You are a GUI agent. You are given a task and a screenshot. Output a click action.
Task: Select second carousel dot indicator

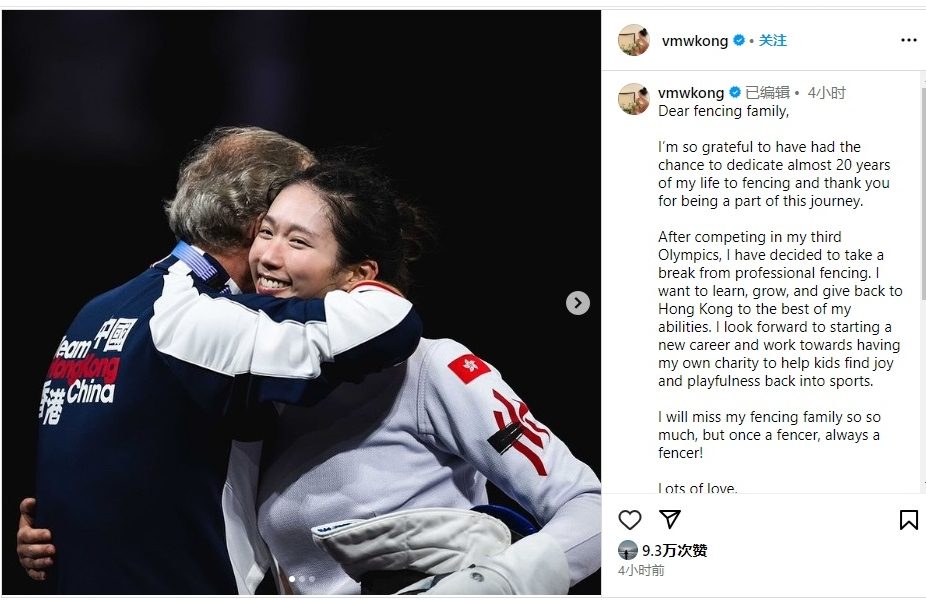[302, 579]
